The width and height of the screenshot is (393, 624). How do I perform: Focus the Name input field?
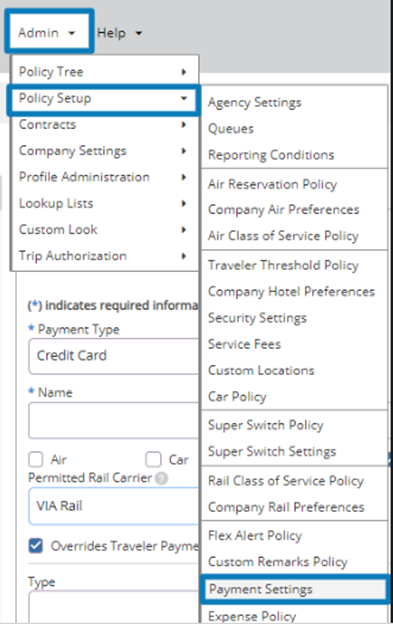click(x=113, y=420)
